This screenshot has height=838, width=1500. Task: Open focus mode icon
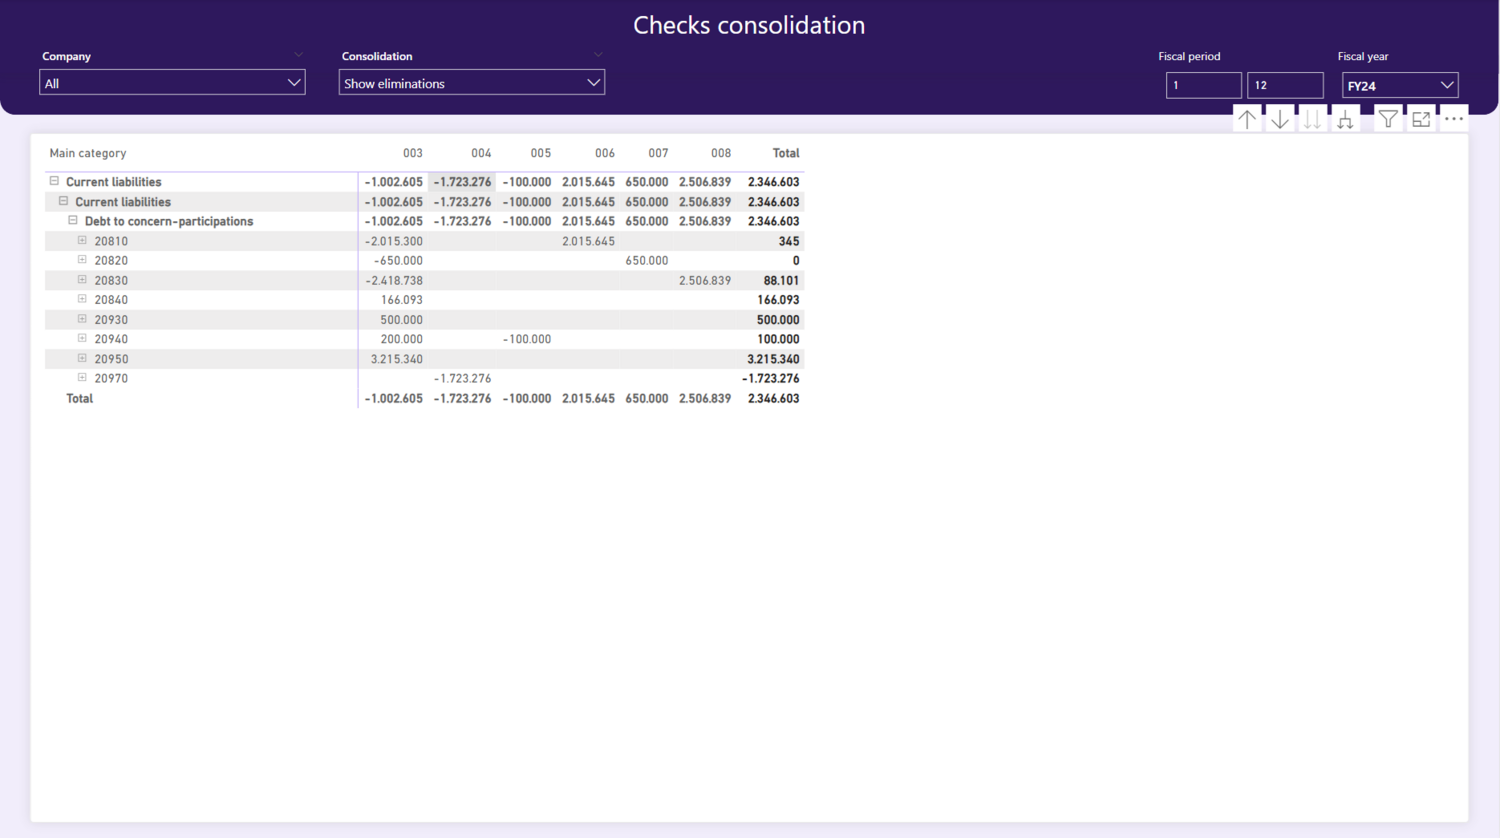(x=1421, y=119)
